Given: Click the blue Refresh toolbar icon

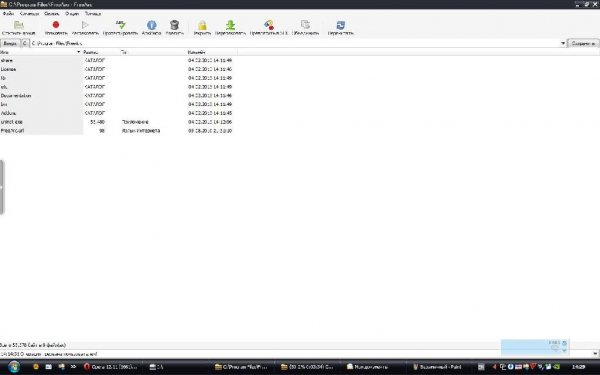Looking at the screenshot, I should pyautogui.click(x=341, y=25).
